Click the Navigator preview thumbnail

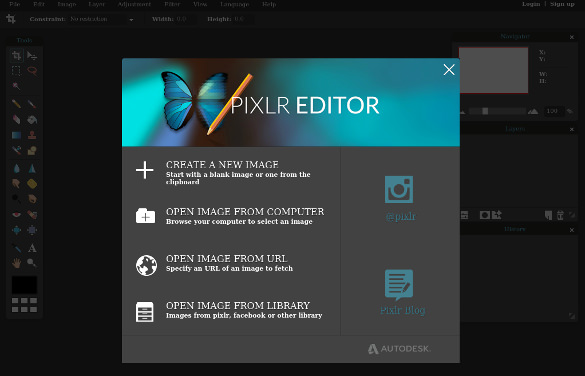(493, 70)
